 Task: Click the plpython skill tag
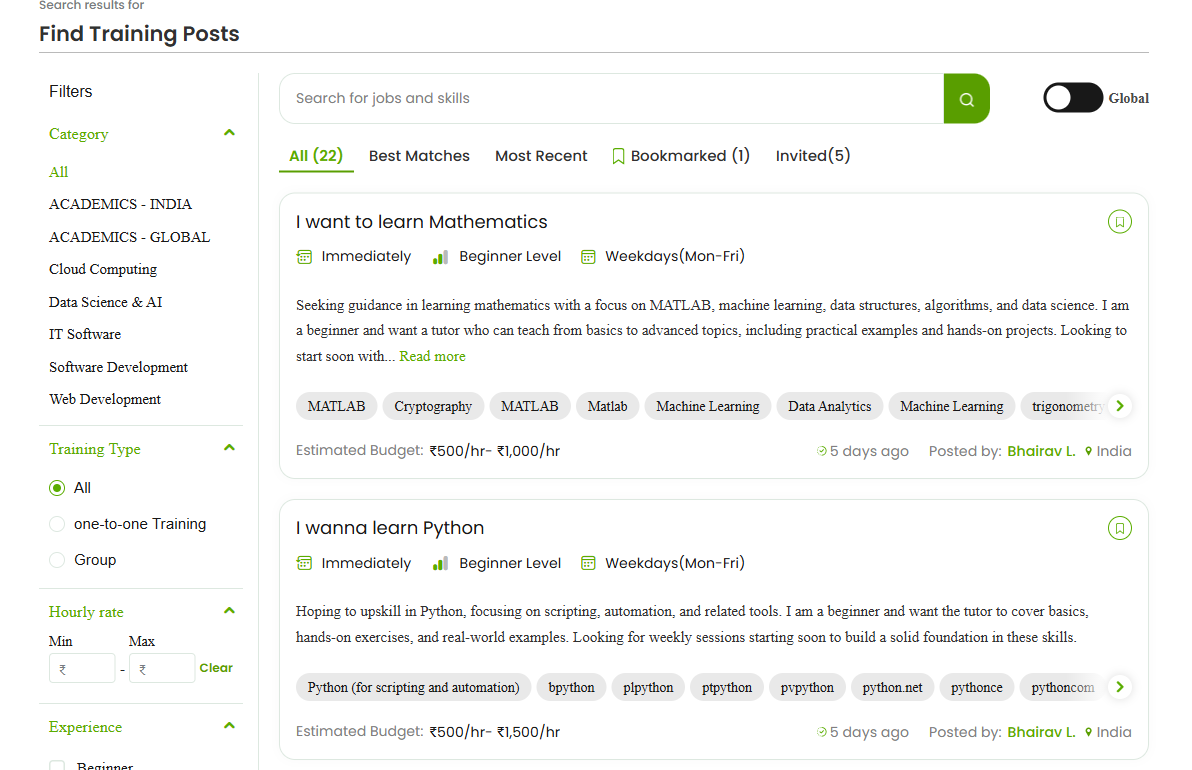coord(648,688)
